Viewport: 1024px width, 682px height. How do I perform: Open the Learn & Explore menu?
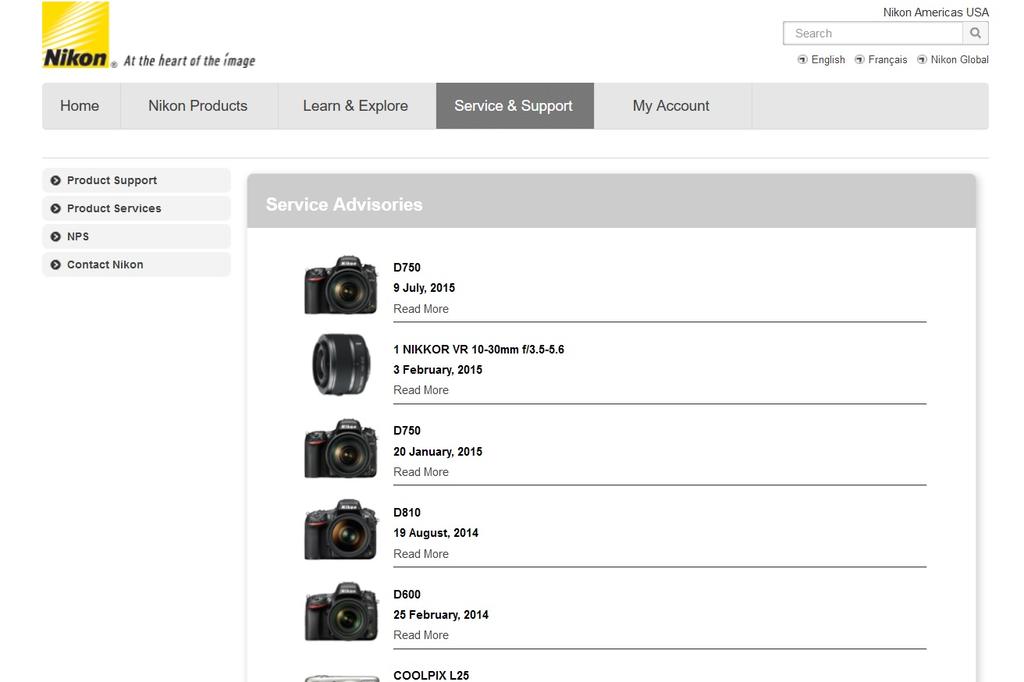[x=355, y=106]
